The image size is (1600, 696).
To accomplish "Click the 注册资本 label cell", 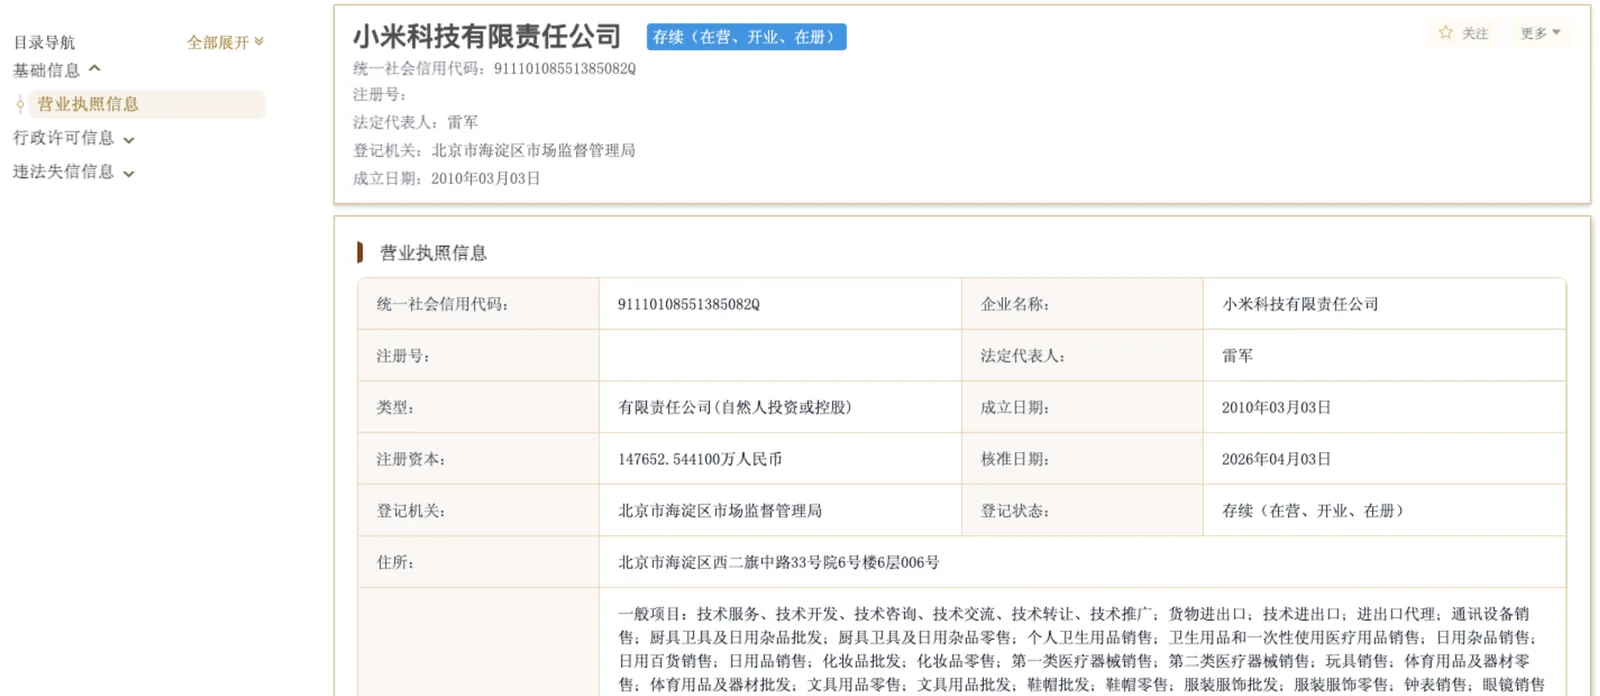I will (478, 459).
